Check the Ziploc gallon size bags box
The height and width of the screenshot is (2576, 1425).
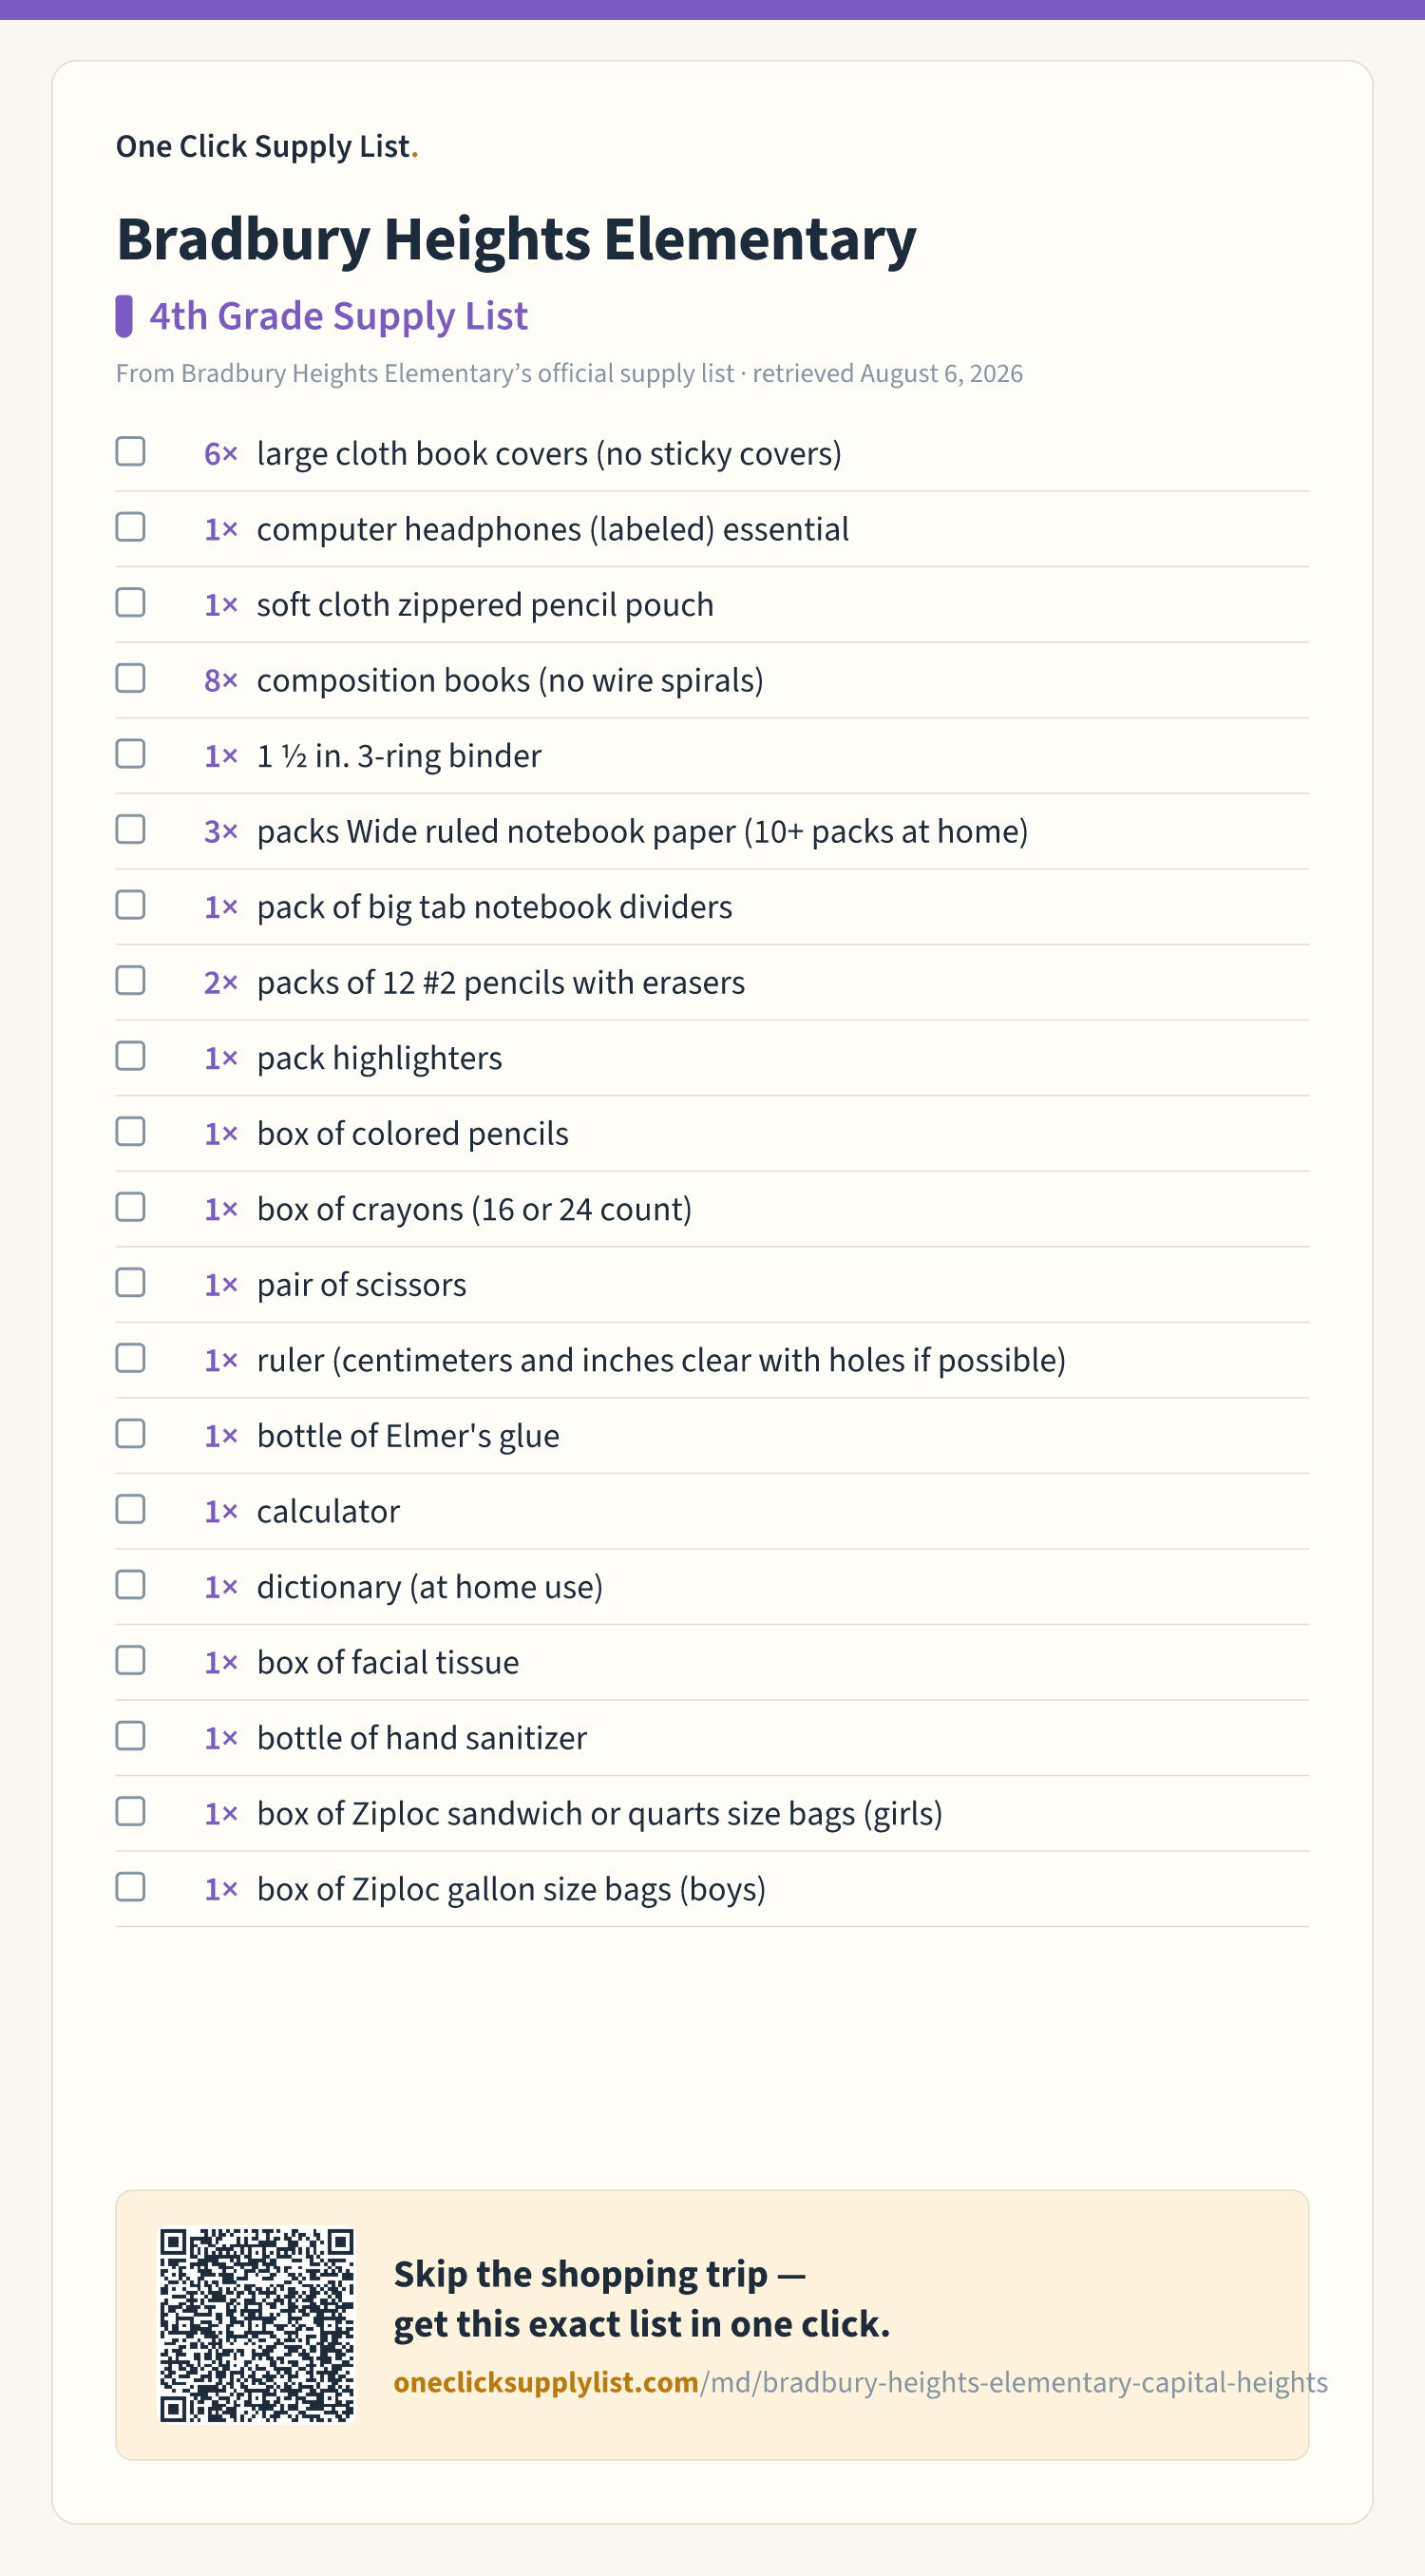point(130,1887)
